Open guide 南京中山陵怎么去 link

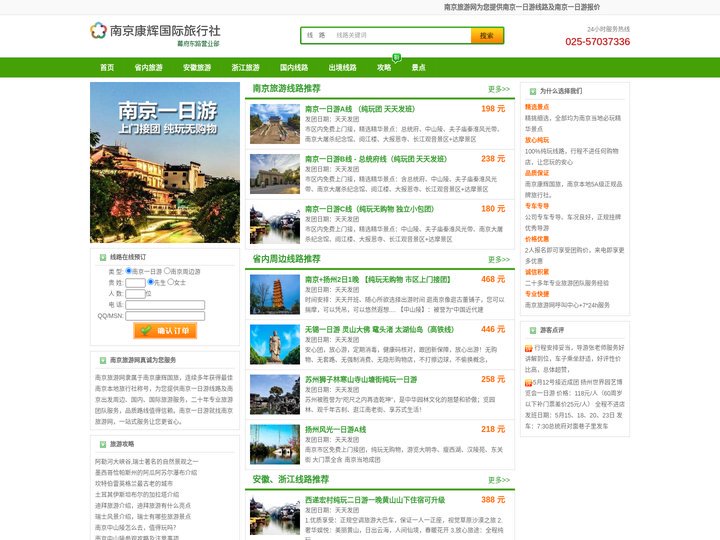coord(135,528)
